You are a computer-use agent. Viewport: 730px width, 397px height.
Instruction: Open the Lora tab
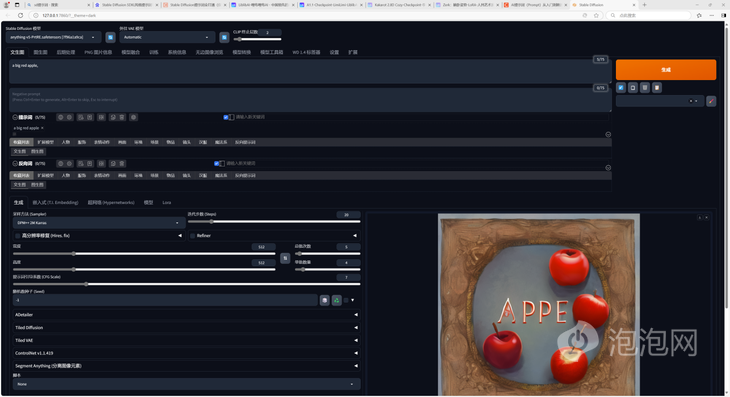pos(167,202)
